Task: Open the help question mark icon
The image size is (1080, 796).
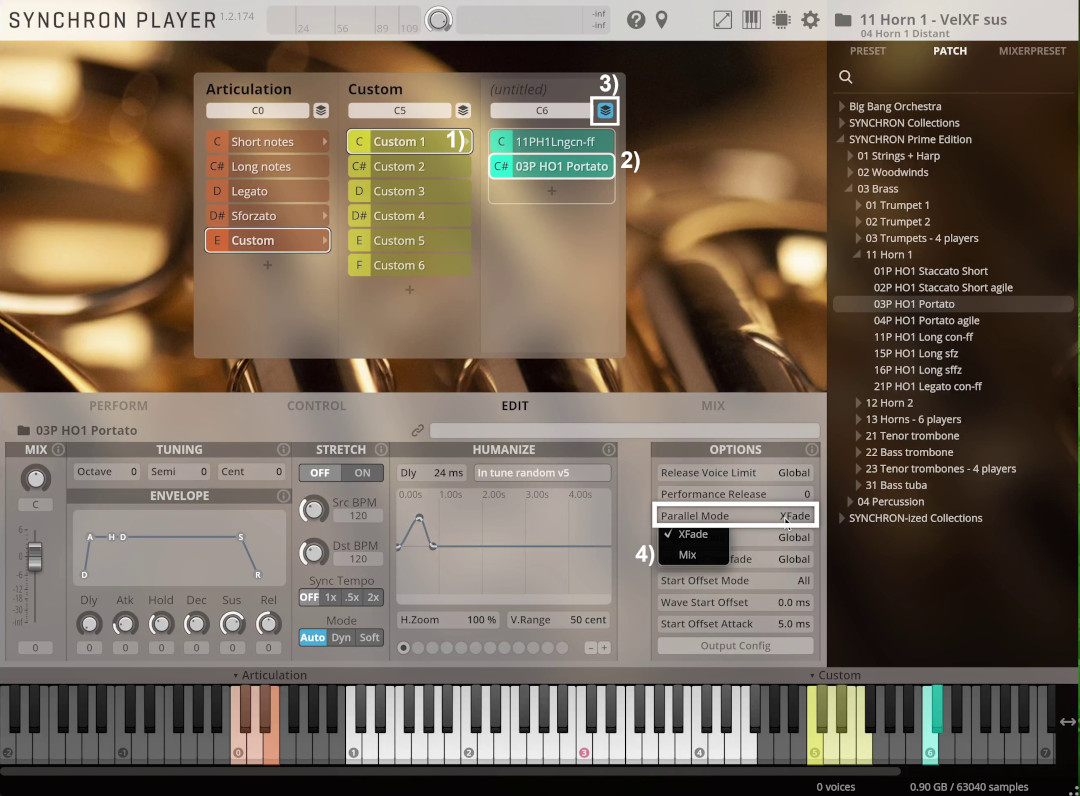Action: click(636, 20)
